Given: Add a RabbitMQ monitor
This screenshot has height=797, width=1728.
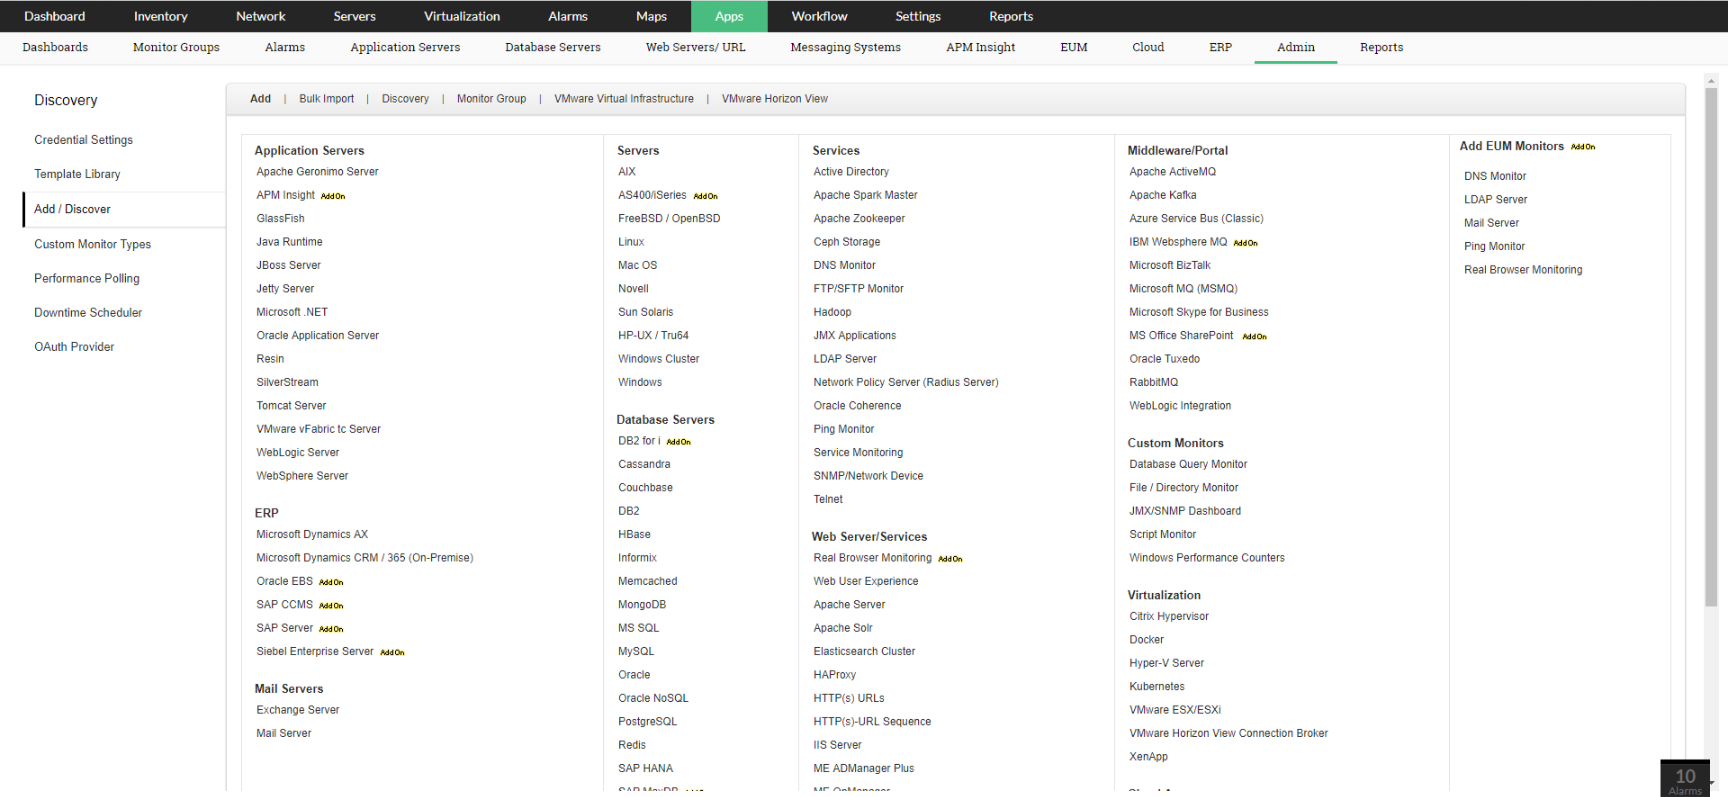Looking at the screenshot, I should pyautogui.click(x=1153, y=382).
